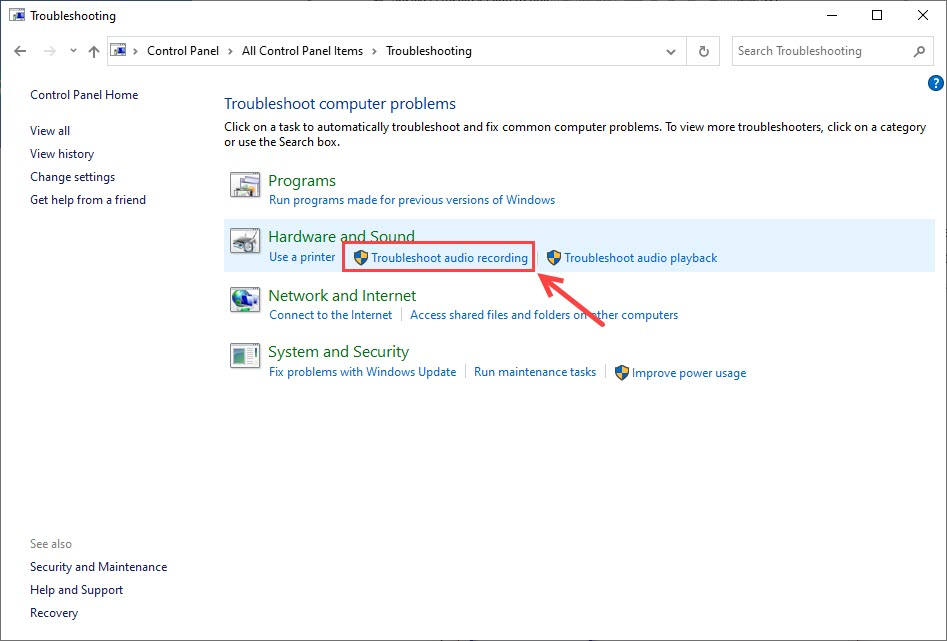Open the recent locations dropdown arrow

73,51
